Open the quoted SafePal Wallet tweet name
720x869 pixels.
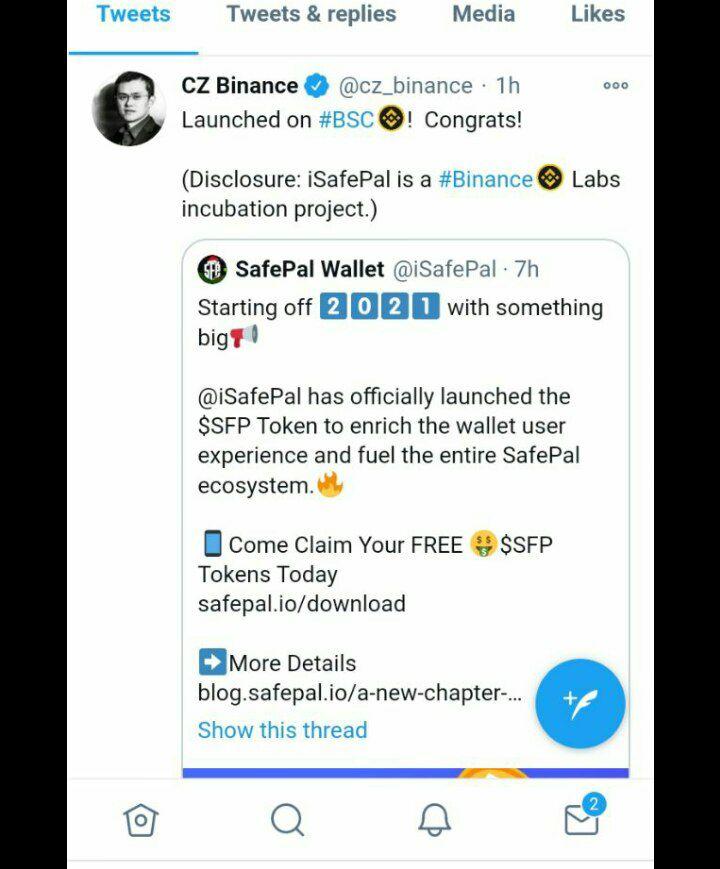[310, 269]
